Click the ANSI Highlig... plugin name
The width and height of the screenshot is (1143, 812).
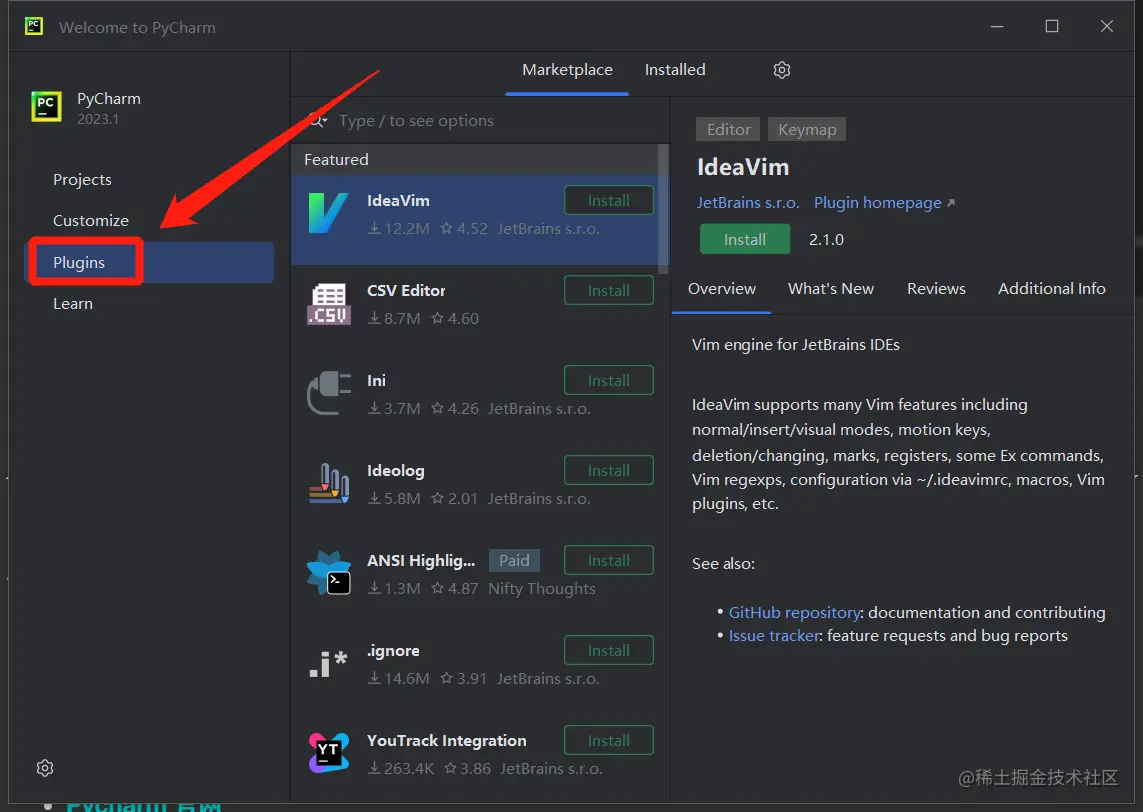point(421,561)
